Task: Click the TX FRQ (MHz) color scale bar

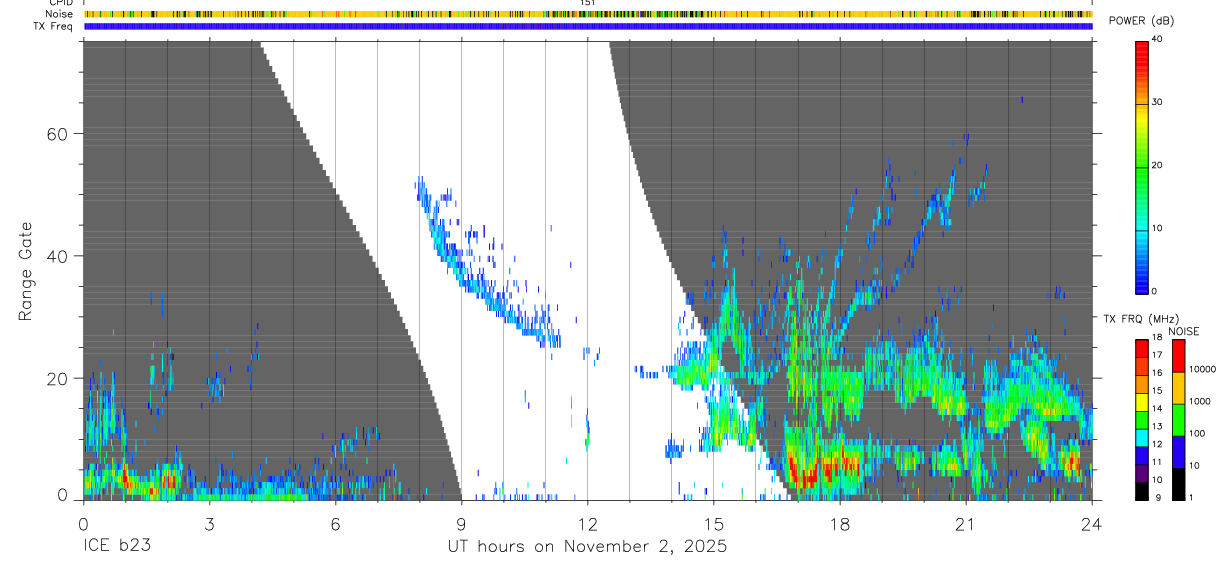Action: click(x=1141, y=419)
